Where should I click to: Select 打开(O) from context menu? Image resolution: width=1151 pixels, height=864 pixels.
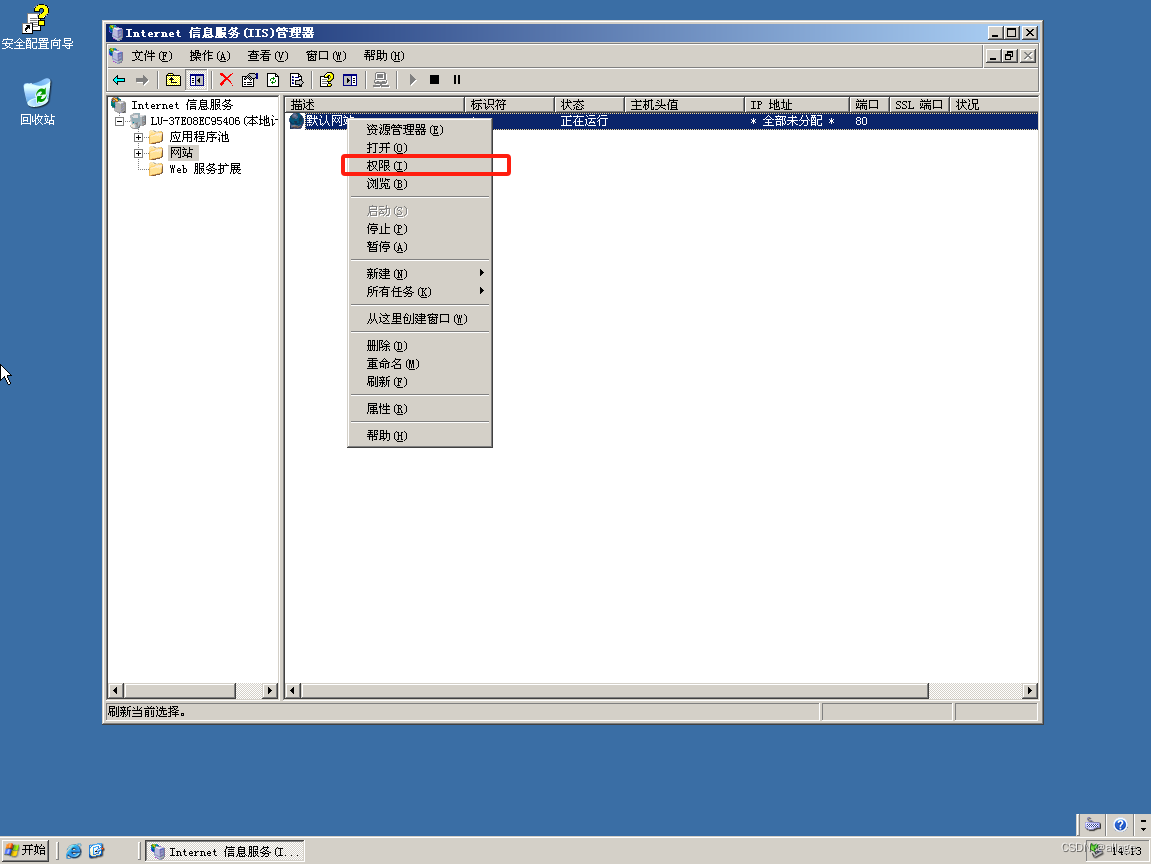[420, 148]
